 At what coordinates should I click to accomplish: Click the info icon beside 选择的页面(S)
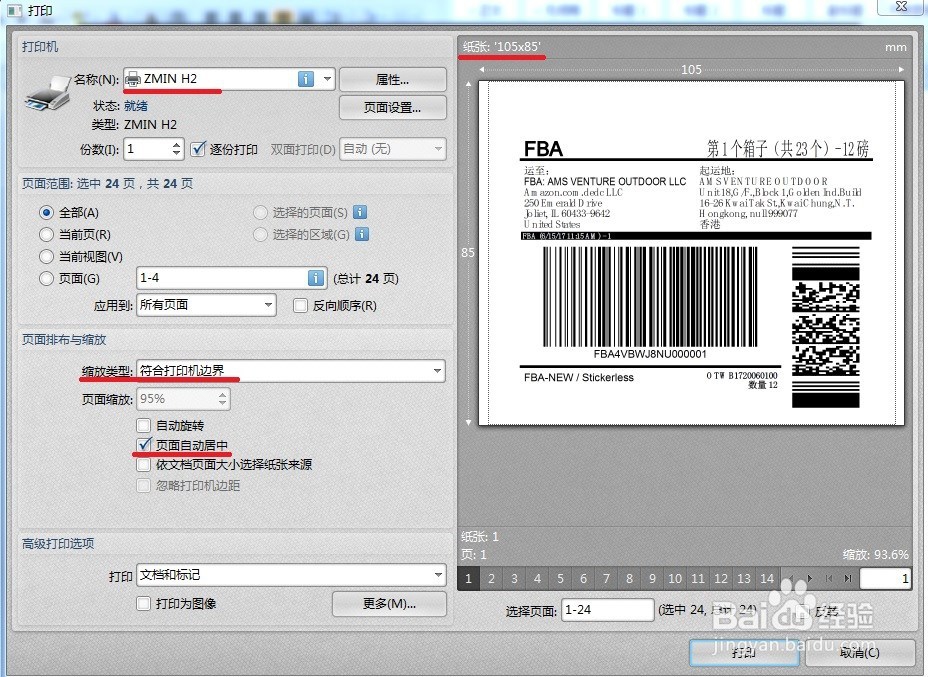[360, 212]
